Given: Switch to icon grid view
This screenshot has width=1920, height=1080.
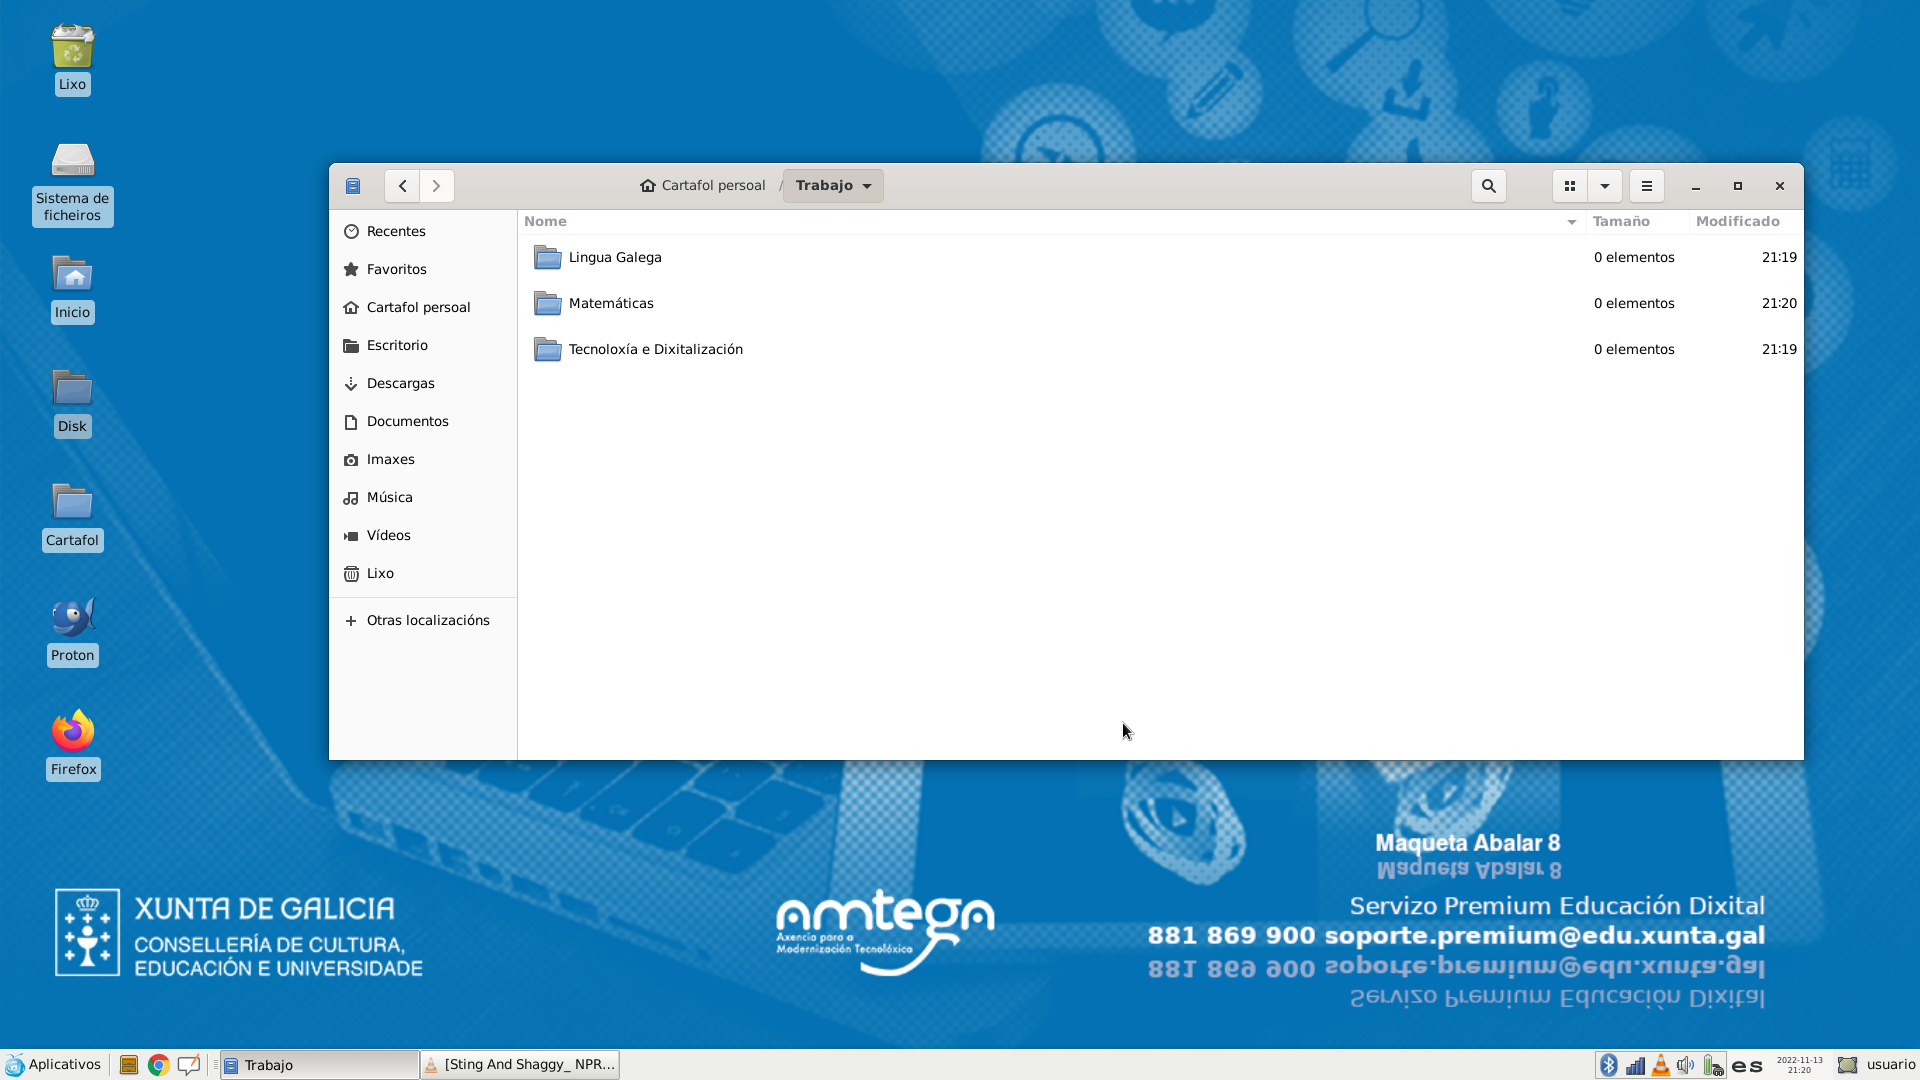Looking at the screenshot, I should click(x=1569, y=186).
